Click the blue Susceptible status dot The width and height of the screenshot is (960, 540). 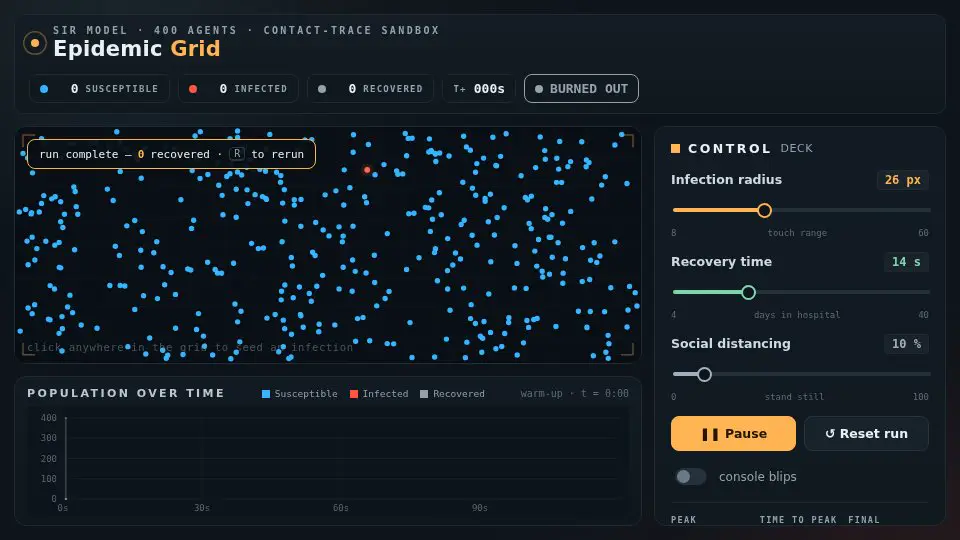(x=44, y=89)
